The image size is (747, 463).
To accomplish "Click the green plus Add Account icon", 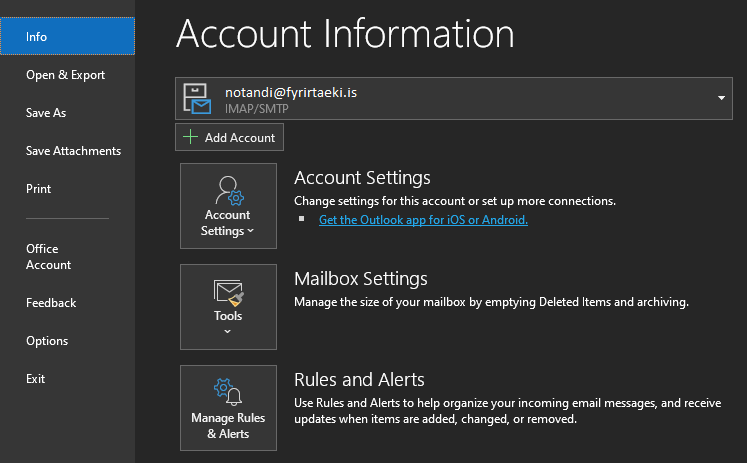I will 190,138.
